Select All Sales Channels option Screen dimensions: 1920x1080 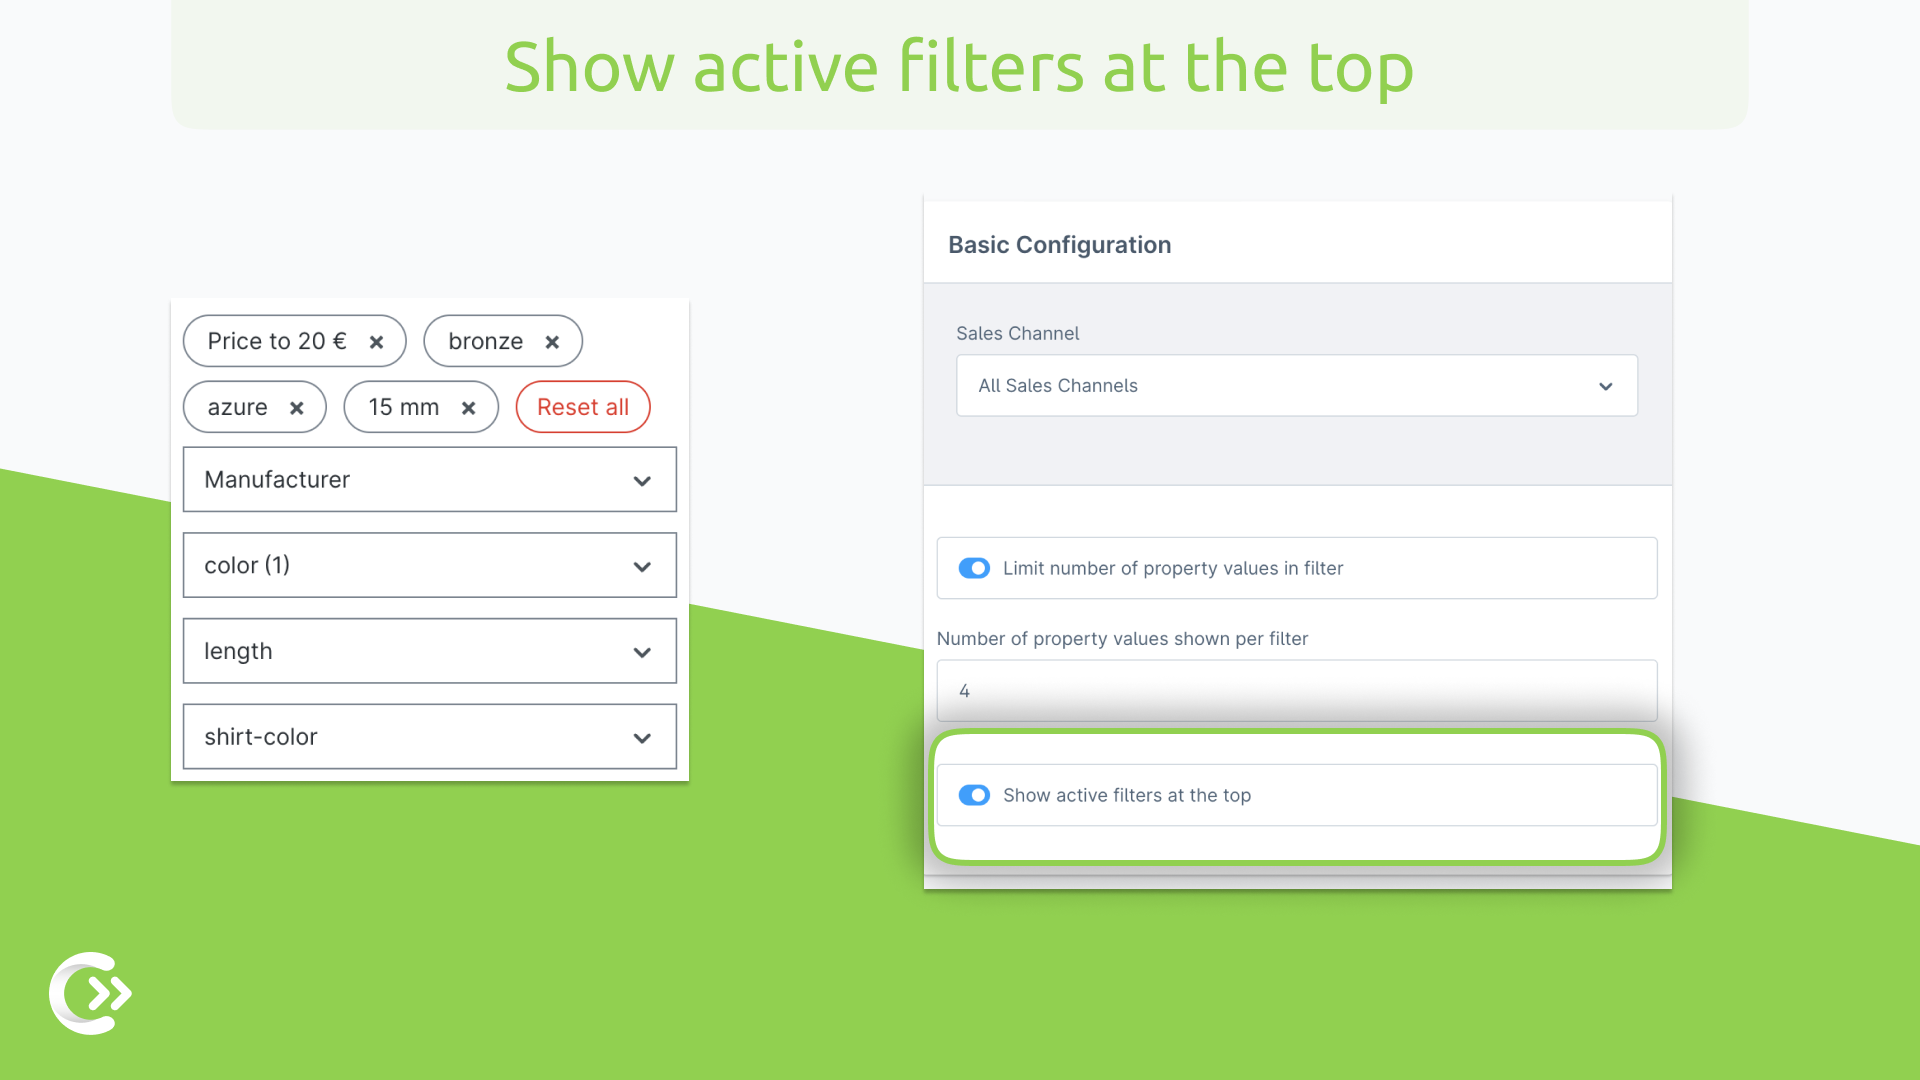(x=1296, y=386)
